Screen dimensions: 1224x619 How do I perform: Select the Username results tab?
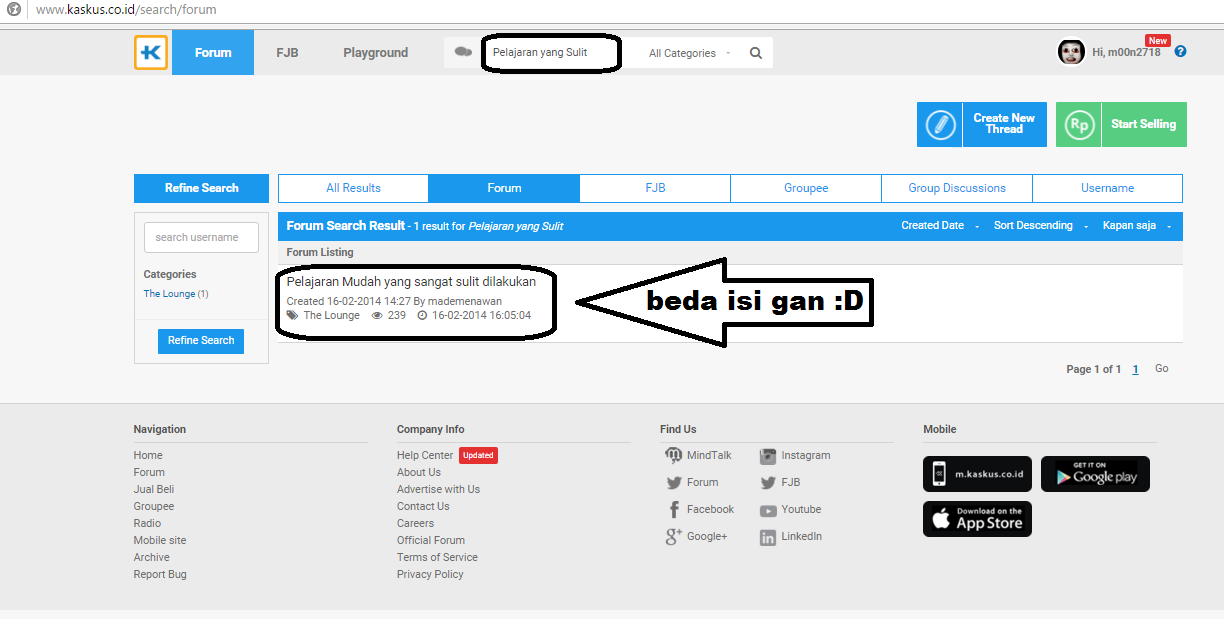coord(1107,188)
